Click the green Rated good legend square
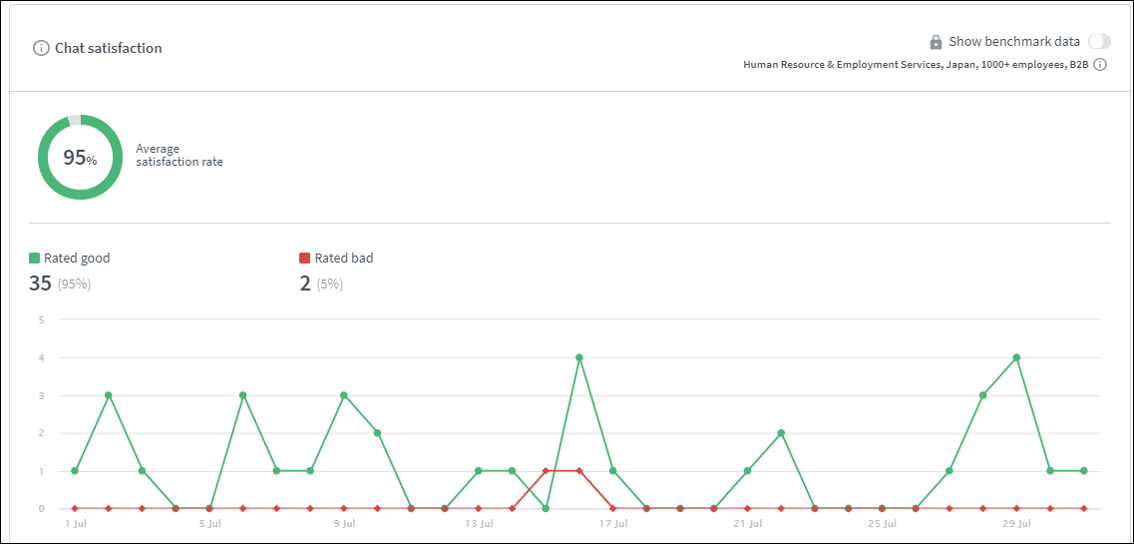 click(35, 258)
